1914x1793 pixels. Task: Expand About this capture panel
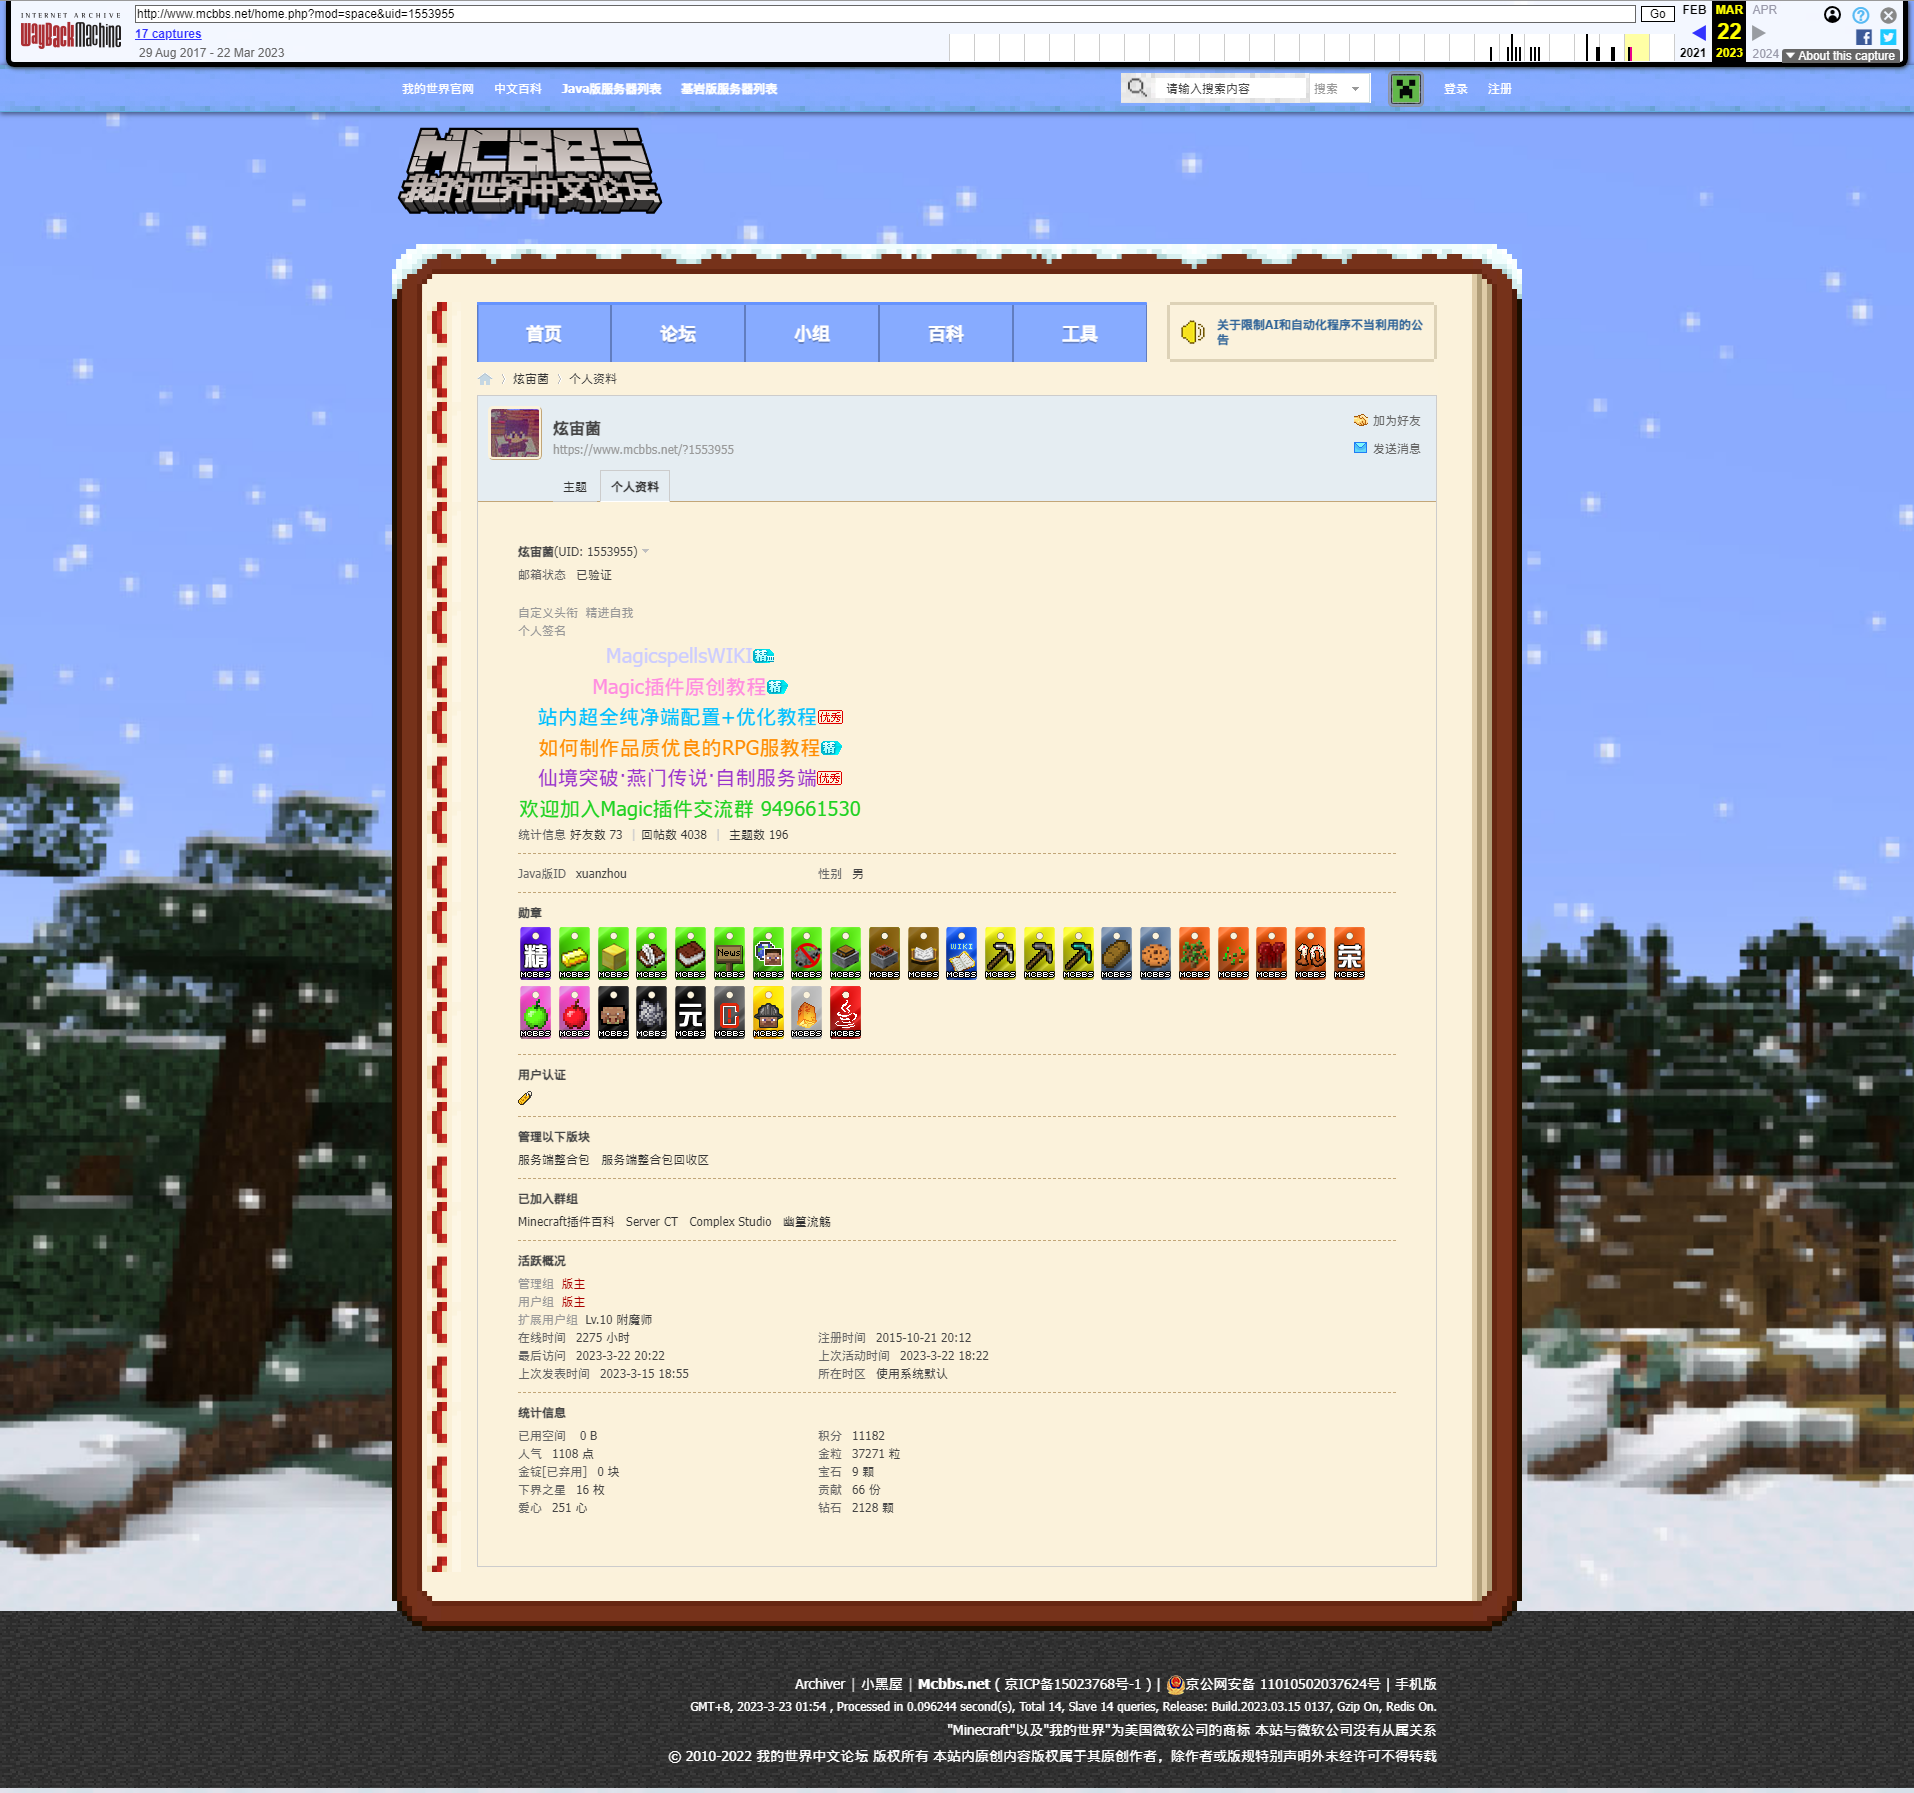(1840, 56)
